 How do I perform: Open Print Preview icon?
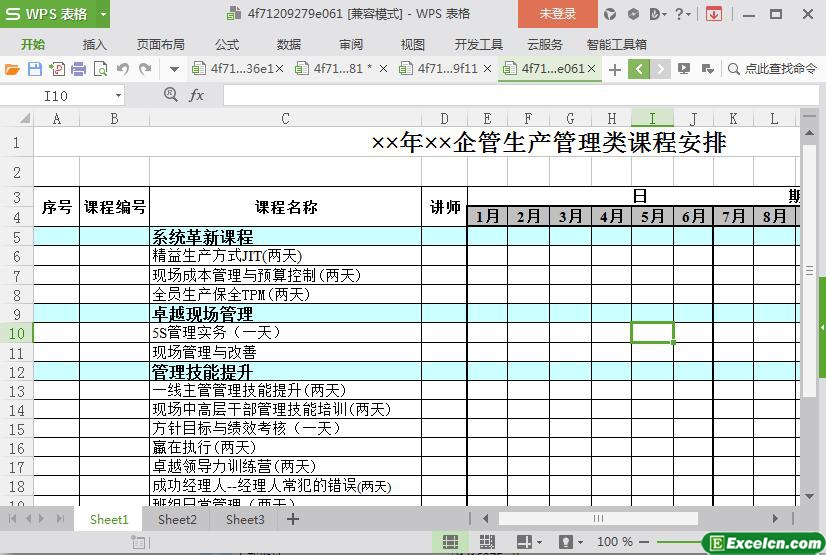[x=101, y=69]
